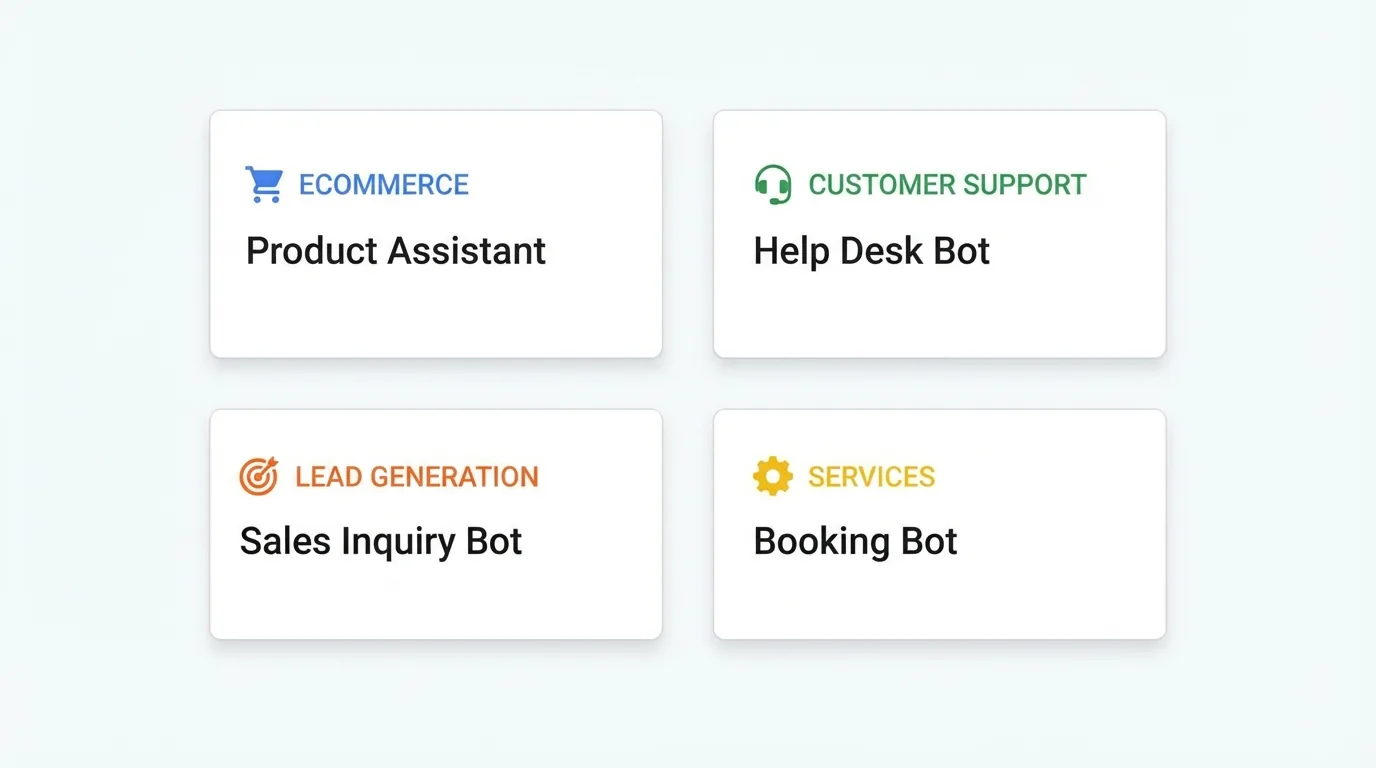Select the orange bullseye icon on Sales Inquiry card
The height and width of the screenshot is (768, 1376).
point(257,477)
